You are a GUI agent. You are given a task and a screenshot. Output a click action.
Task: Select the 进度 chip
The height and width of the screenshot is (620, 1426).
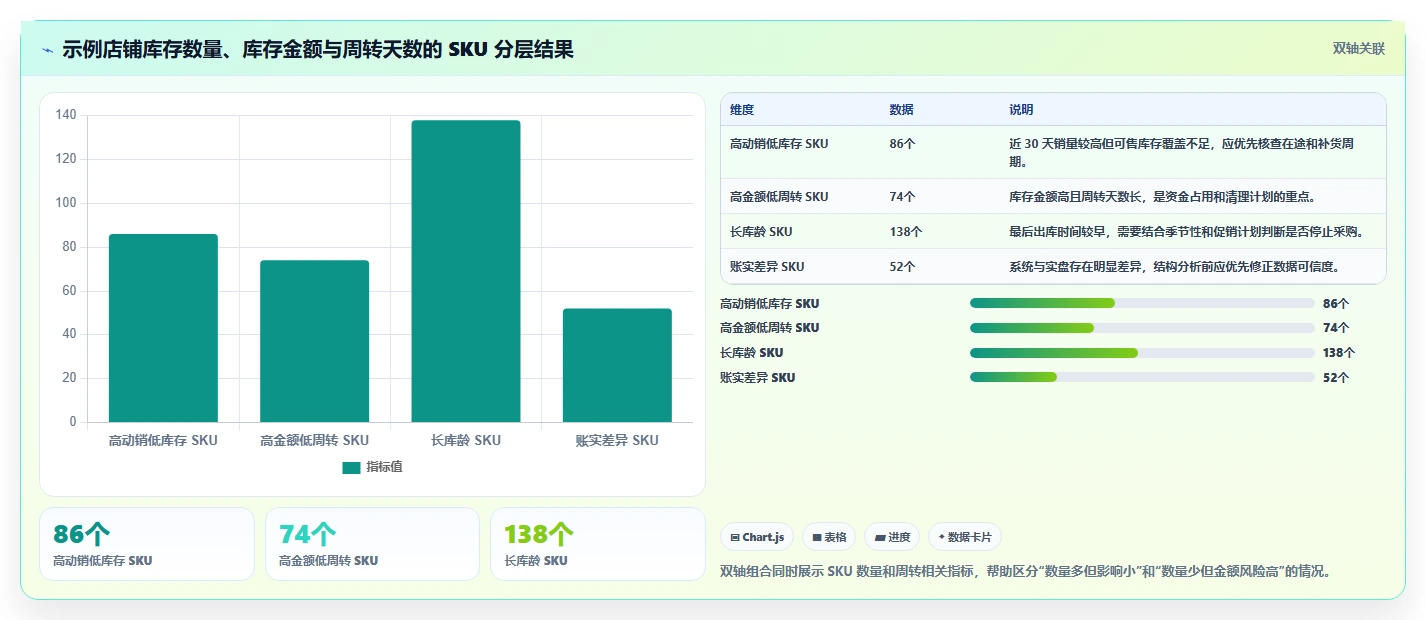[892, 537]
